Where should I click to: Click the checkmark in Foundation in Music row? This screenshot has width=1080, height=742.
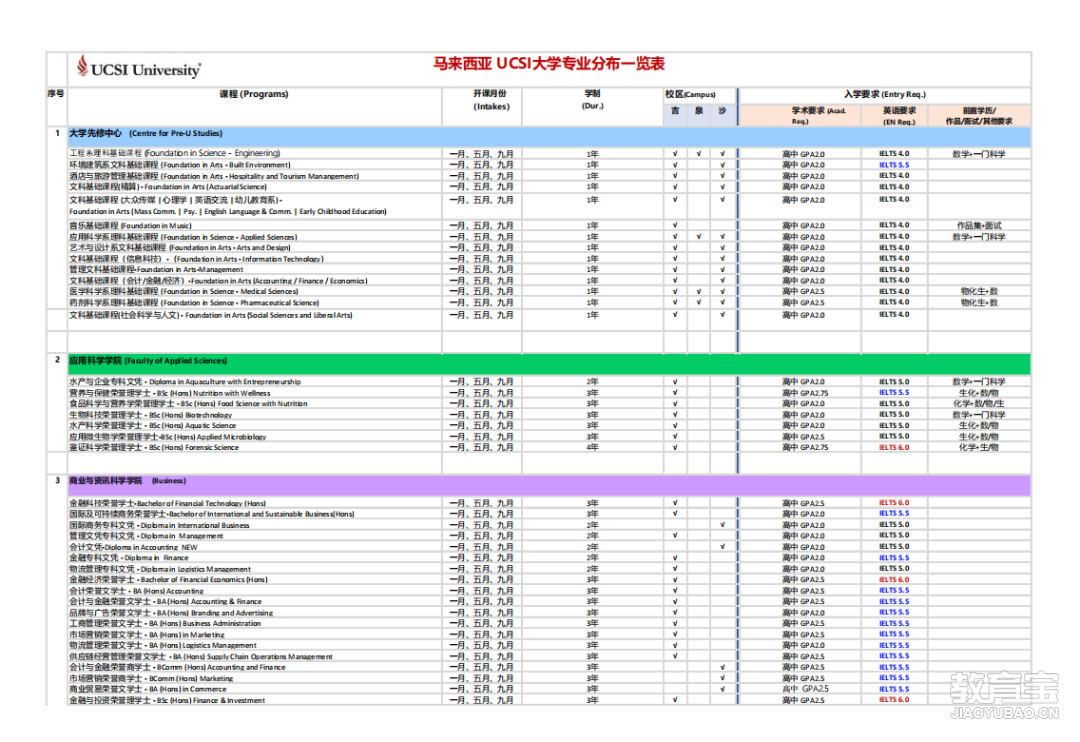675,226
